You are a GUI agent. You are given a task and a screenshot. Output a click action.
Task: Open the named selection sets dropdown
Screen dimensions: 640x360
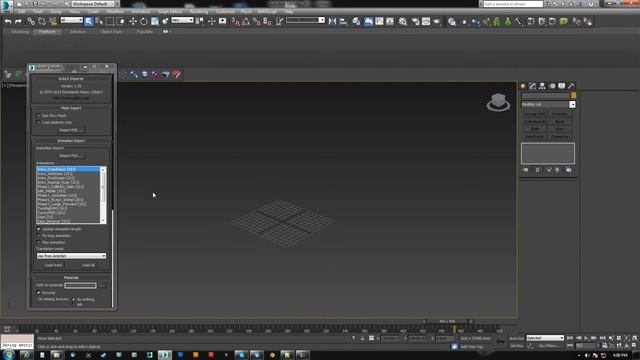point(305,20)
